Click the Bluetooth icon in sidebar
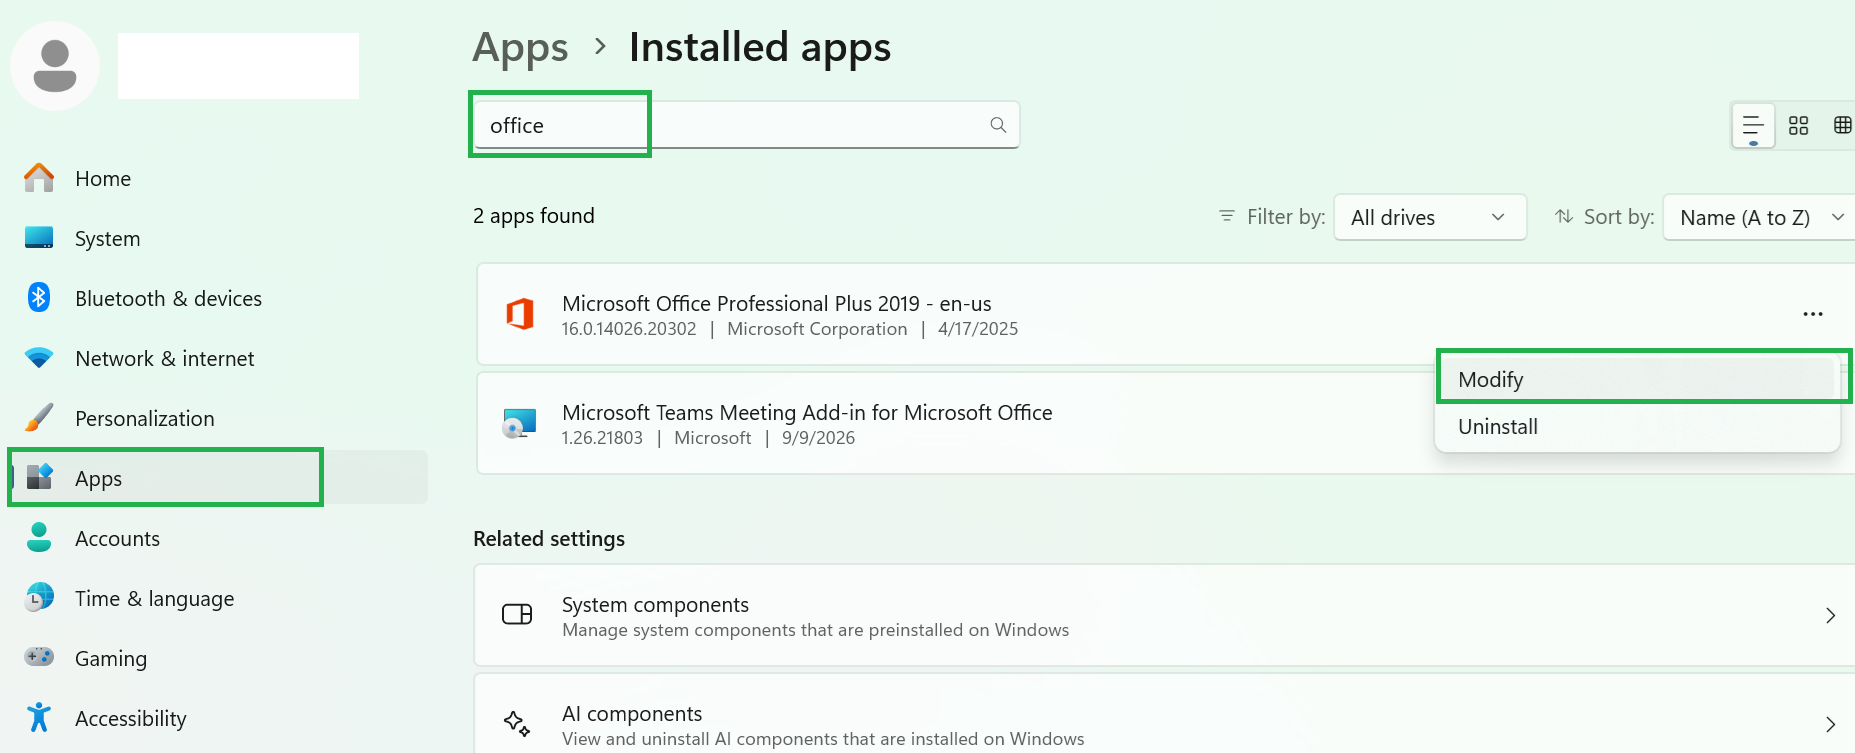The image size is (1855, 753). click(39, 298)
